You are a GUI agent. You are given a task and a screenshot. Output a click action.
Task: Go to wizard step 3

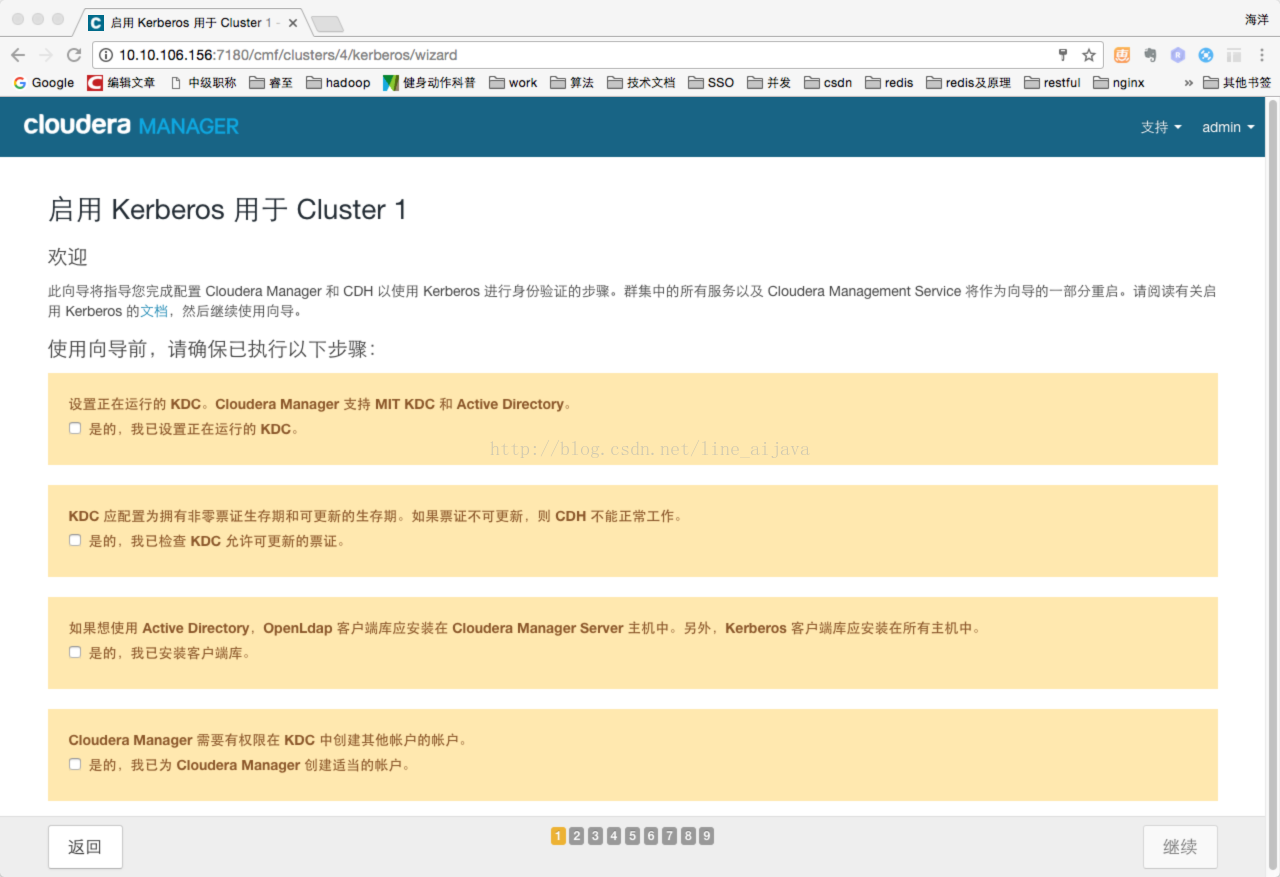click(595, 836)
